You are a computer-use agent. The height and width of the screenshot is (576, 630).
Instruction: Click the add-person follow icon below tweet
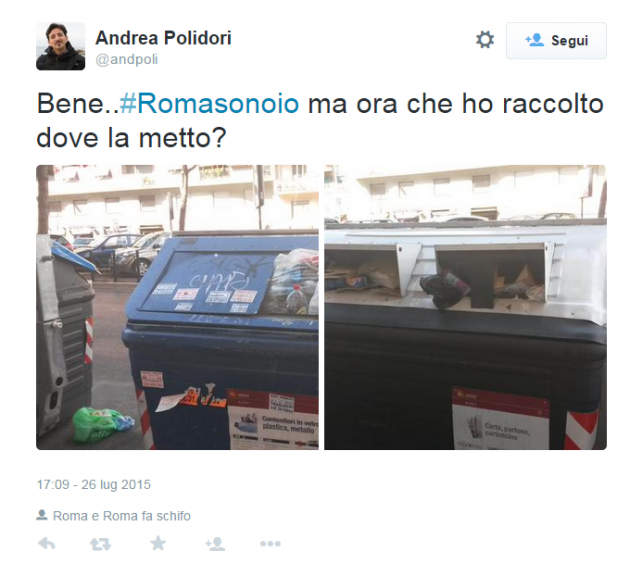(x=215, y=544)
